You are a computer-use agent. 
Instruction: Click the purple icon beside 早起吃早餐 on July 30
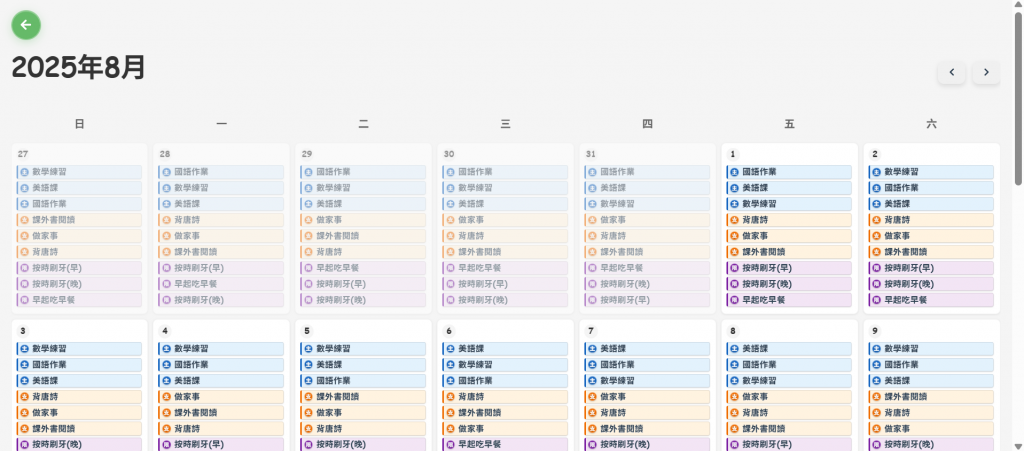[x=450, y=268]
